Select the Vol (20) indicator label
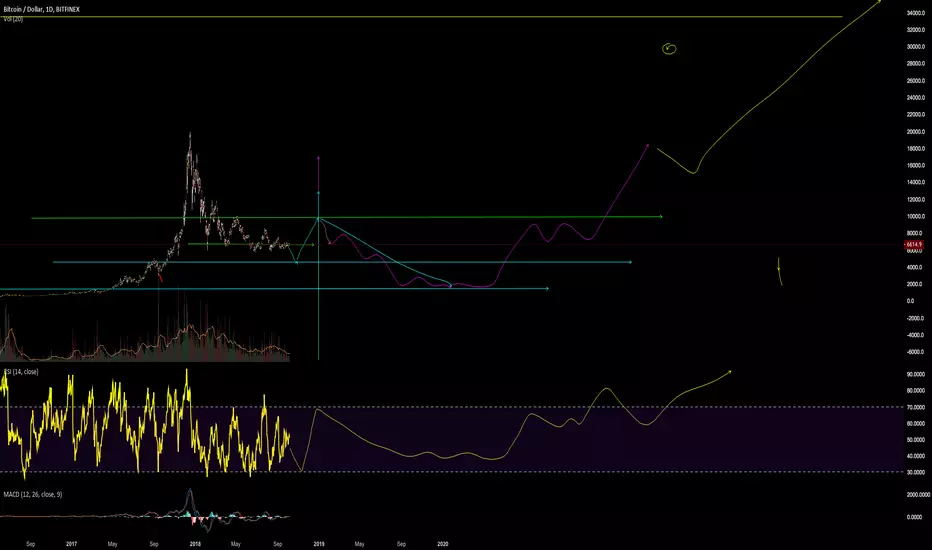 point(13,19)
